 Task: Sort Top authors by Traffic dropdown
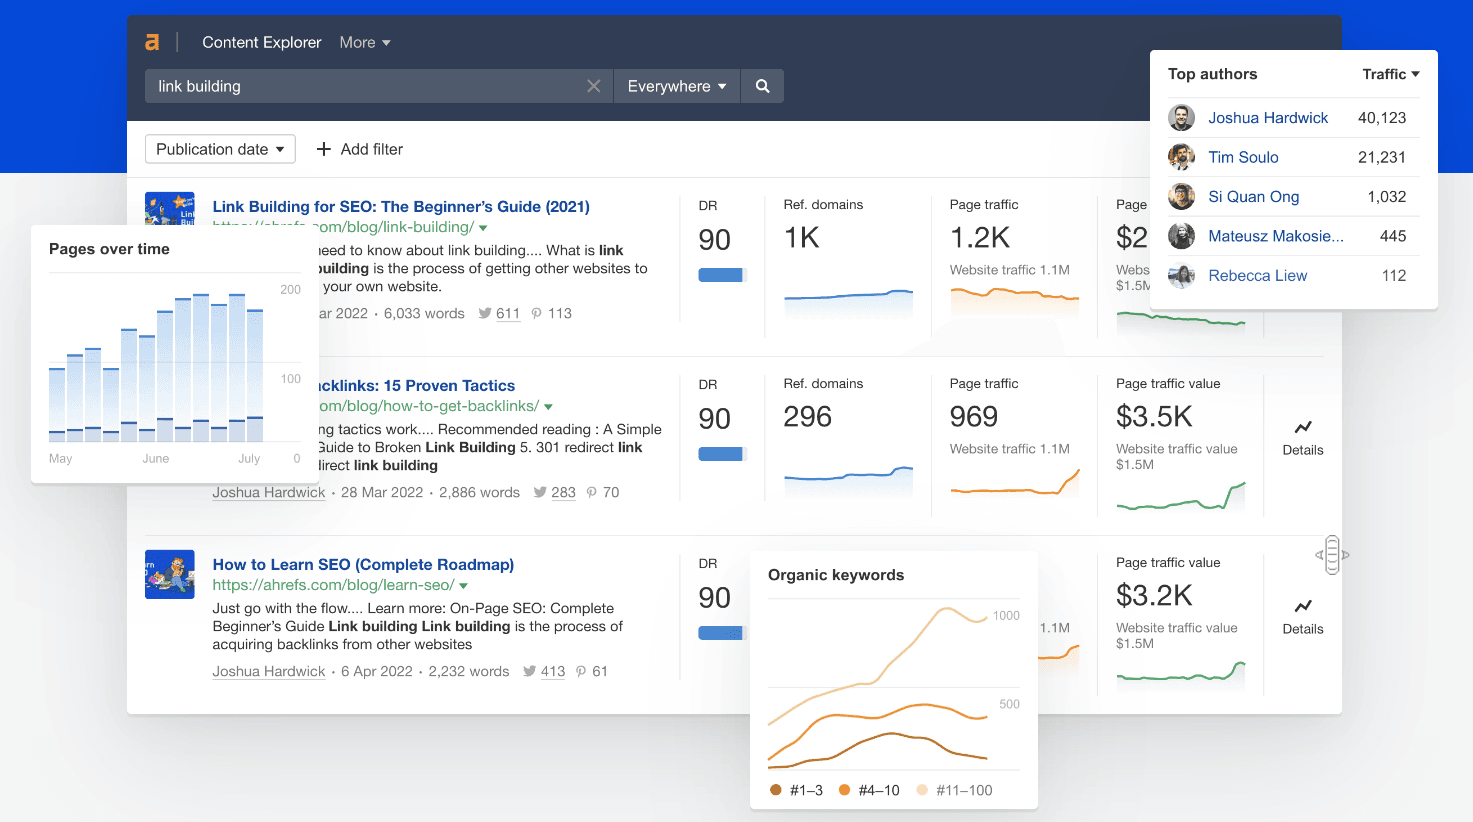pos(1391,74)
